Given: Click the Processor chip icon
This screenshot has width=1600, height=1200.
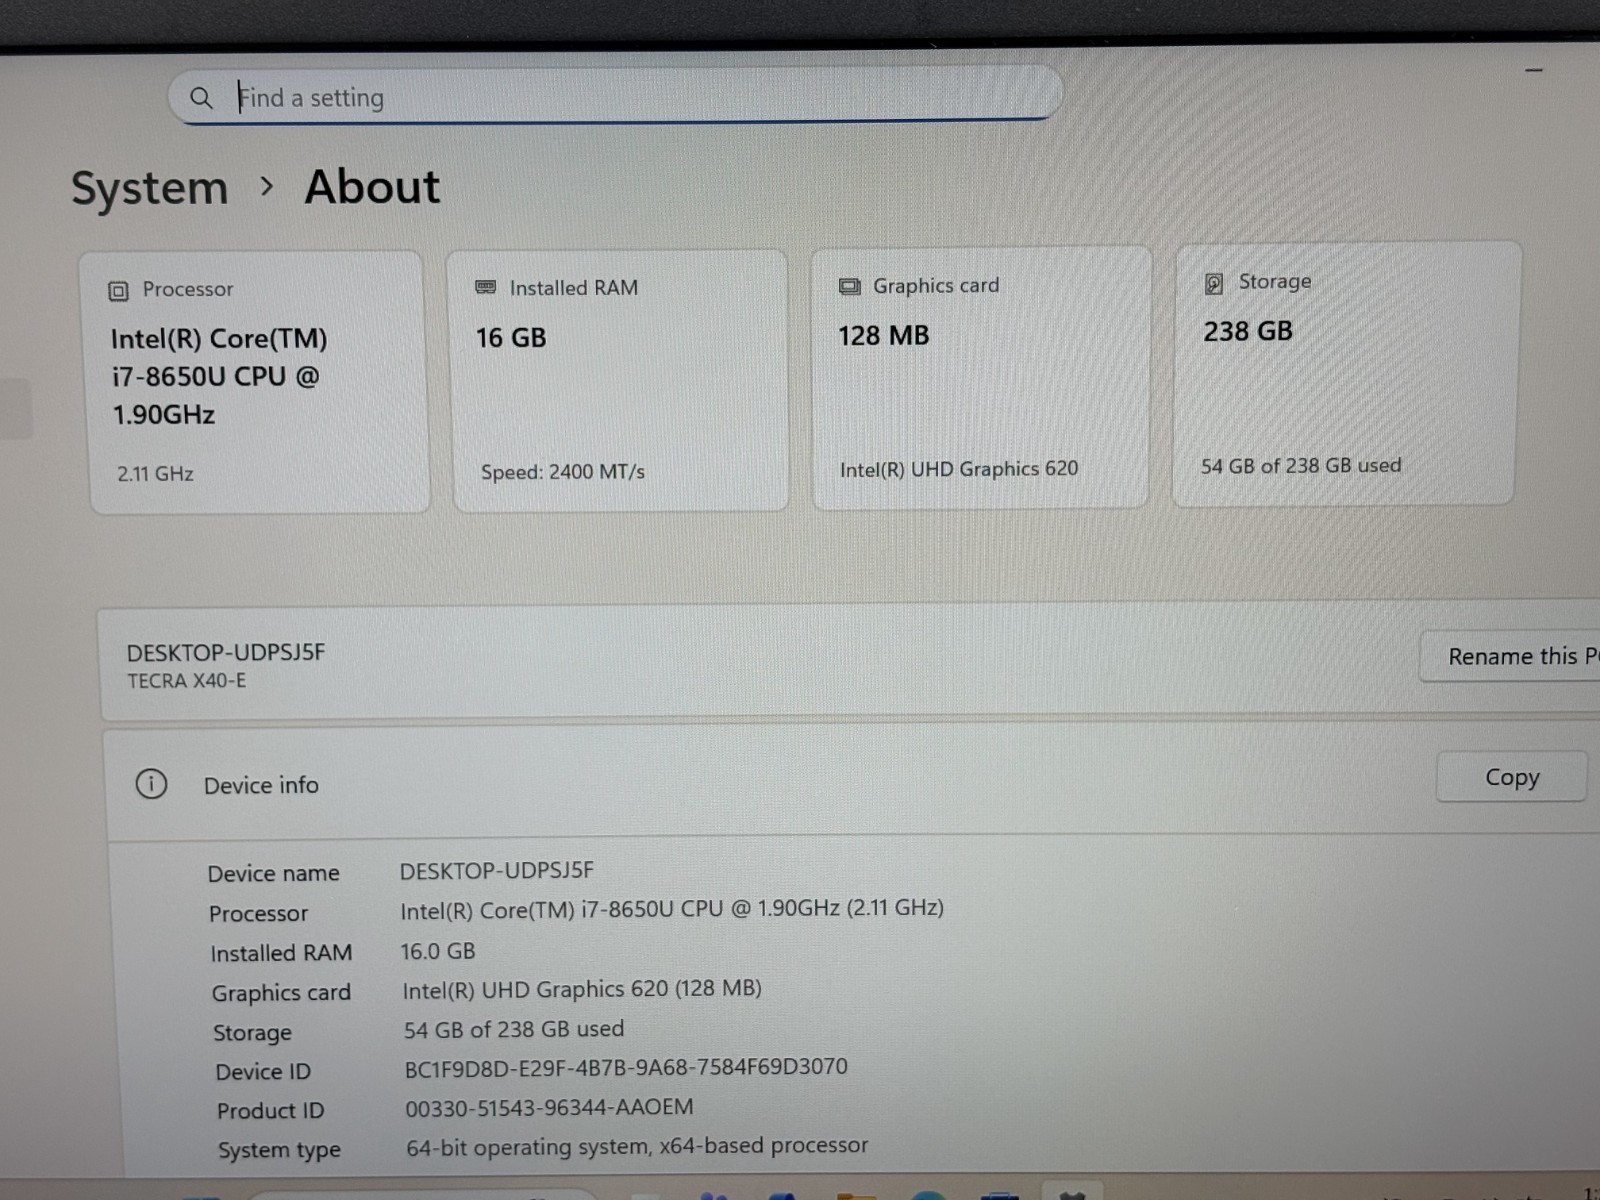Looking at the screenshot, I should point(118,291).
